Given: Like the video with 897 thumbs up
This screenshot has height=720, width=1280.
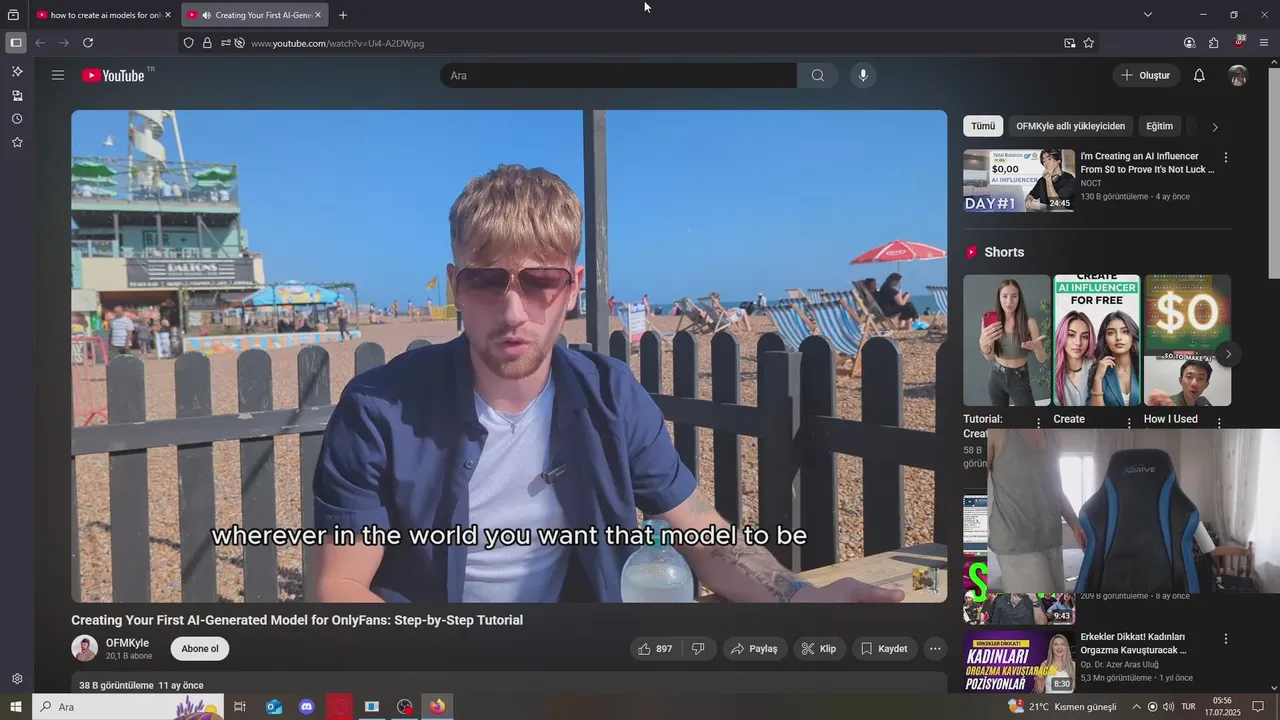Looking at the screenshot, I should pyautogui.click(x=655, y=649).
